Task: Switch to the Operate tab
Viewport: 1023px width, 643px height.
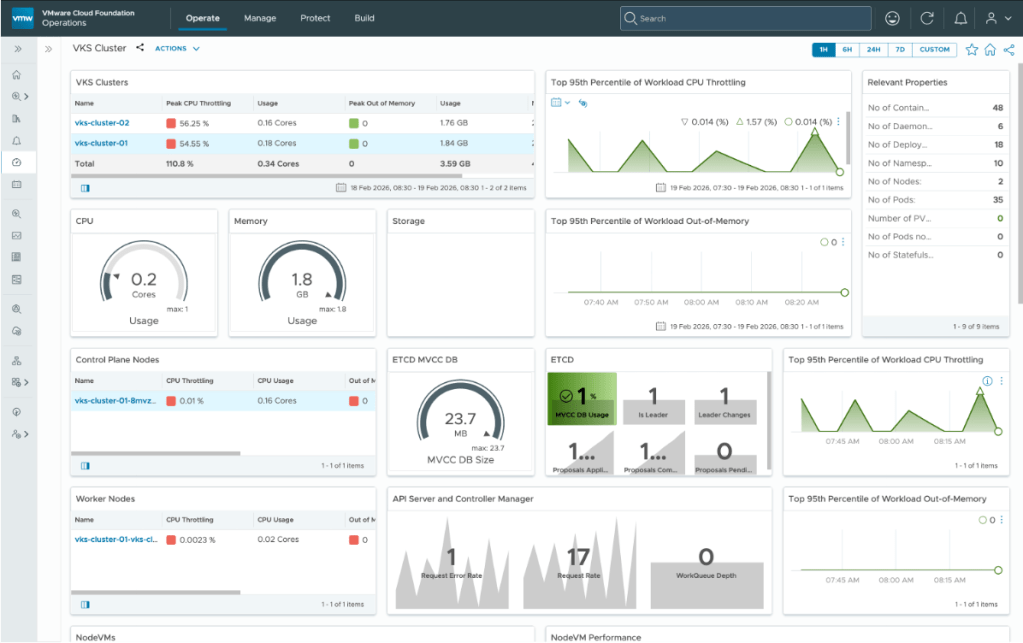Action: click(202, 18)
